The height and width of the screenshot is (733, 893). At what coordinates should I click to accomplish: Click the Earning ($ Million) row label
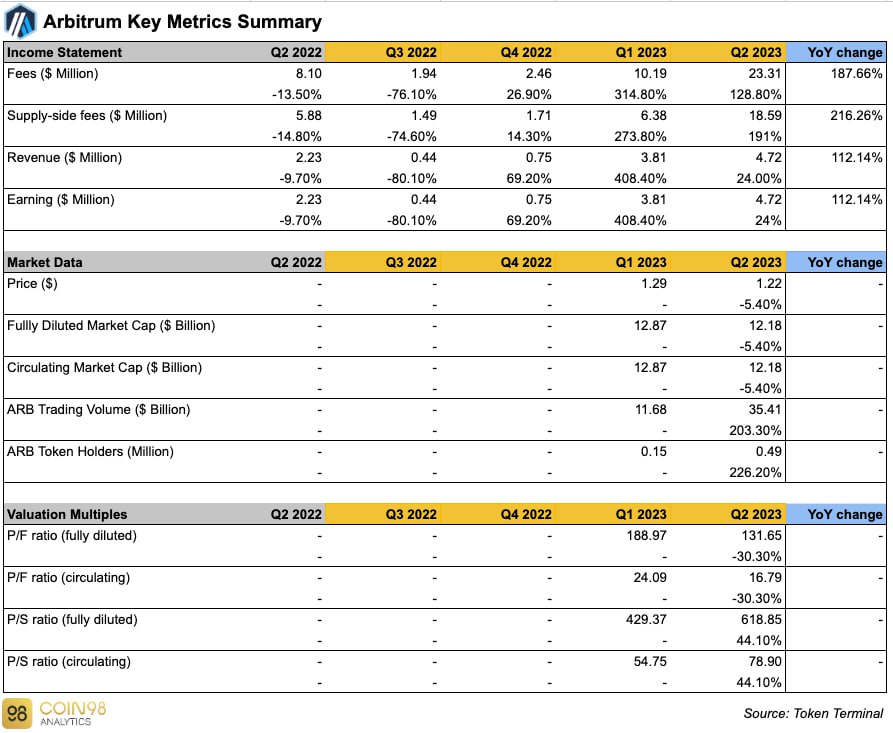[60, 199]
